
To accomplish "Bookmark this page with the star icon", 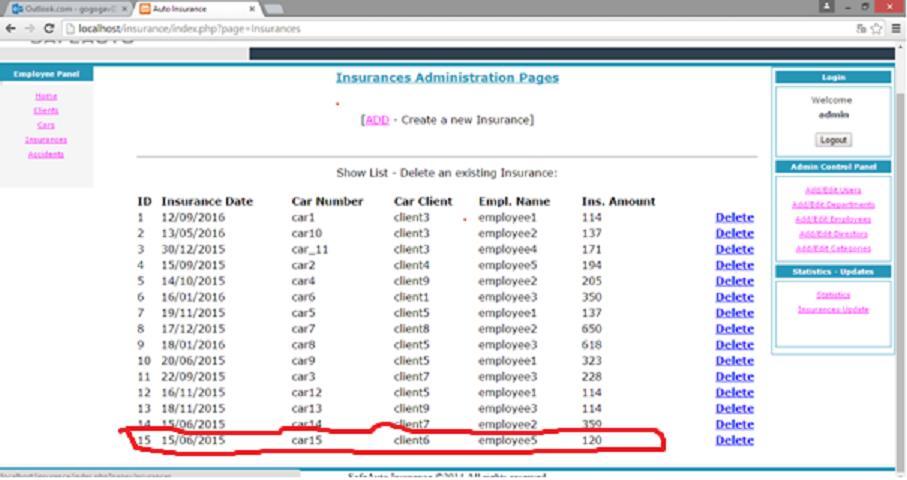I will click(876, 28).
